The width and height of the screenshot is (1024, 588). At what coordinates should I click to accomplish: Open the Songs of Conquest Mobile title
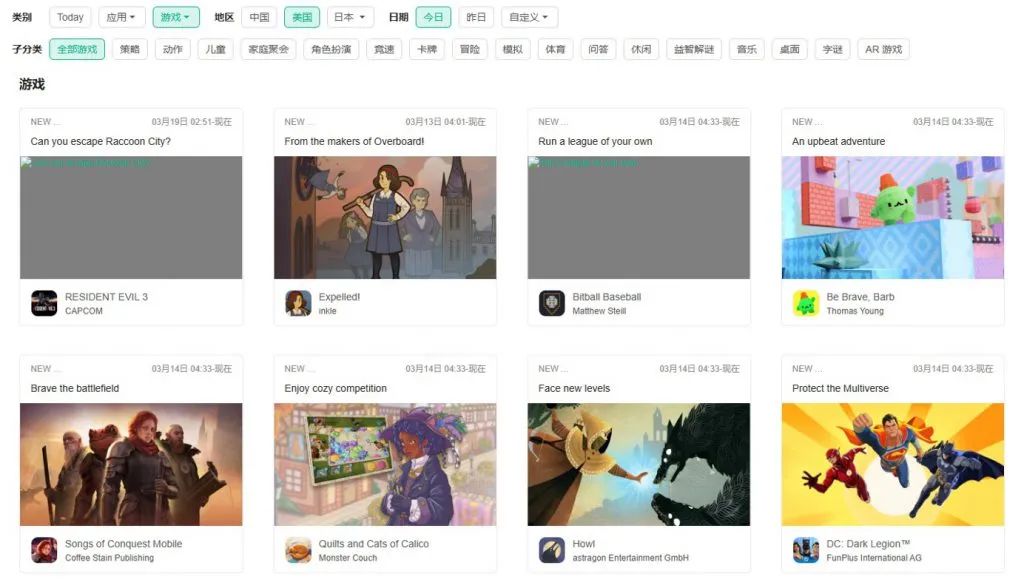[123, 544]
